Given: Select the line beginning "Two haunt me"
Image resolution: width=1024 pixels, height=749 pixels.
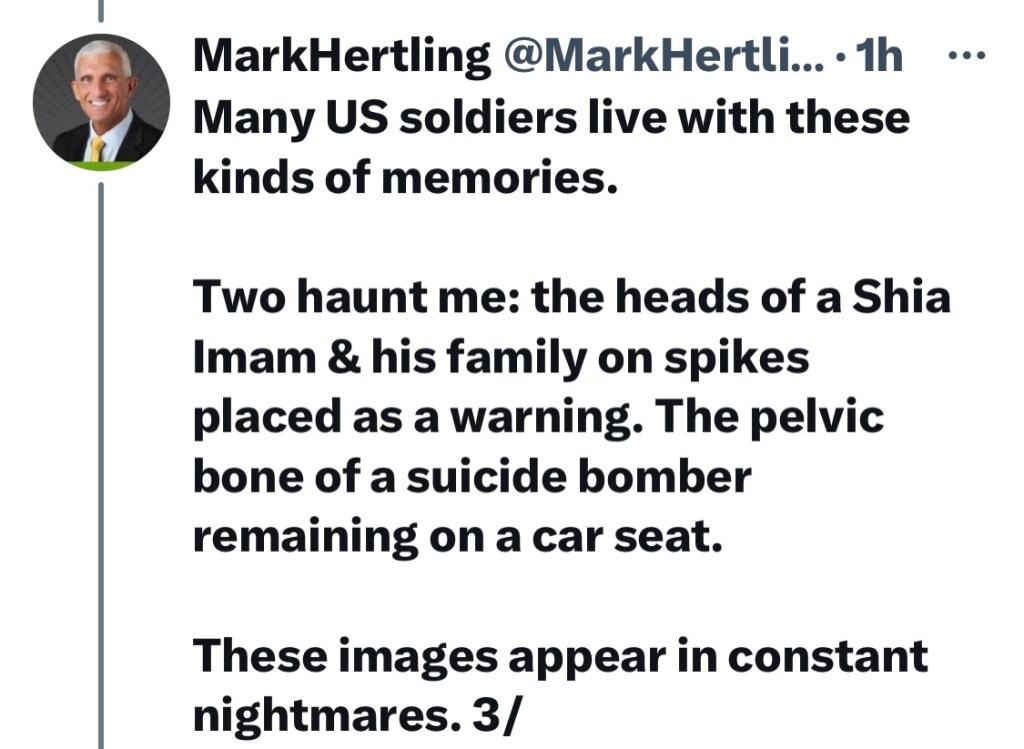Looking at the screenshot, I should pyautogui.click(x=571, y=297).
